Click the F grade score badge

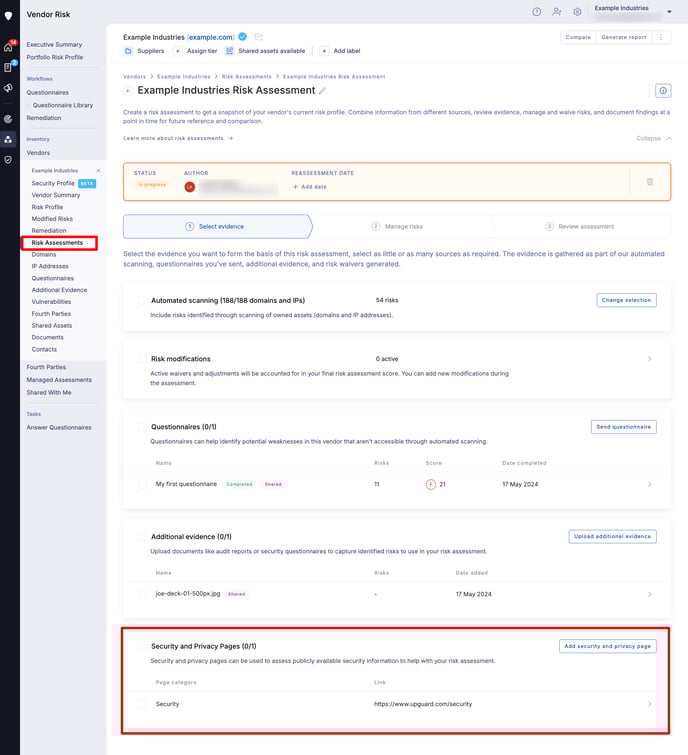(x=430, y=484)
